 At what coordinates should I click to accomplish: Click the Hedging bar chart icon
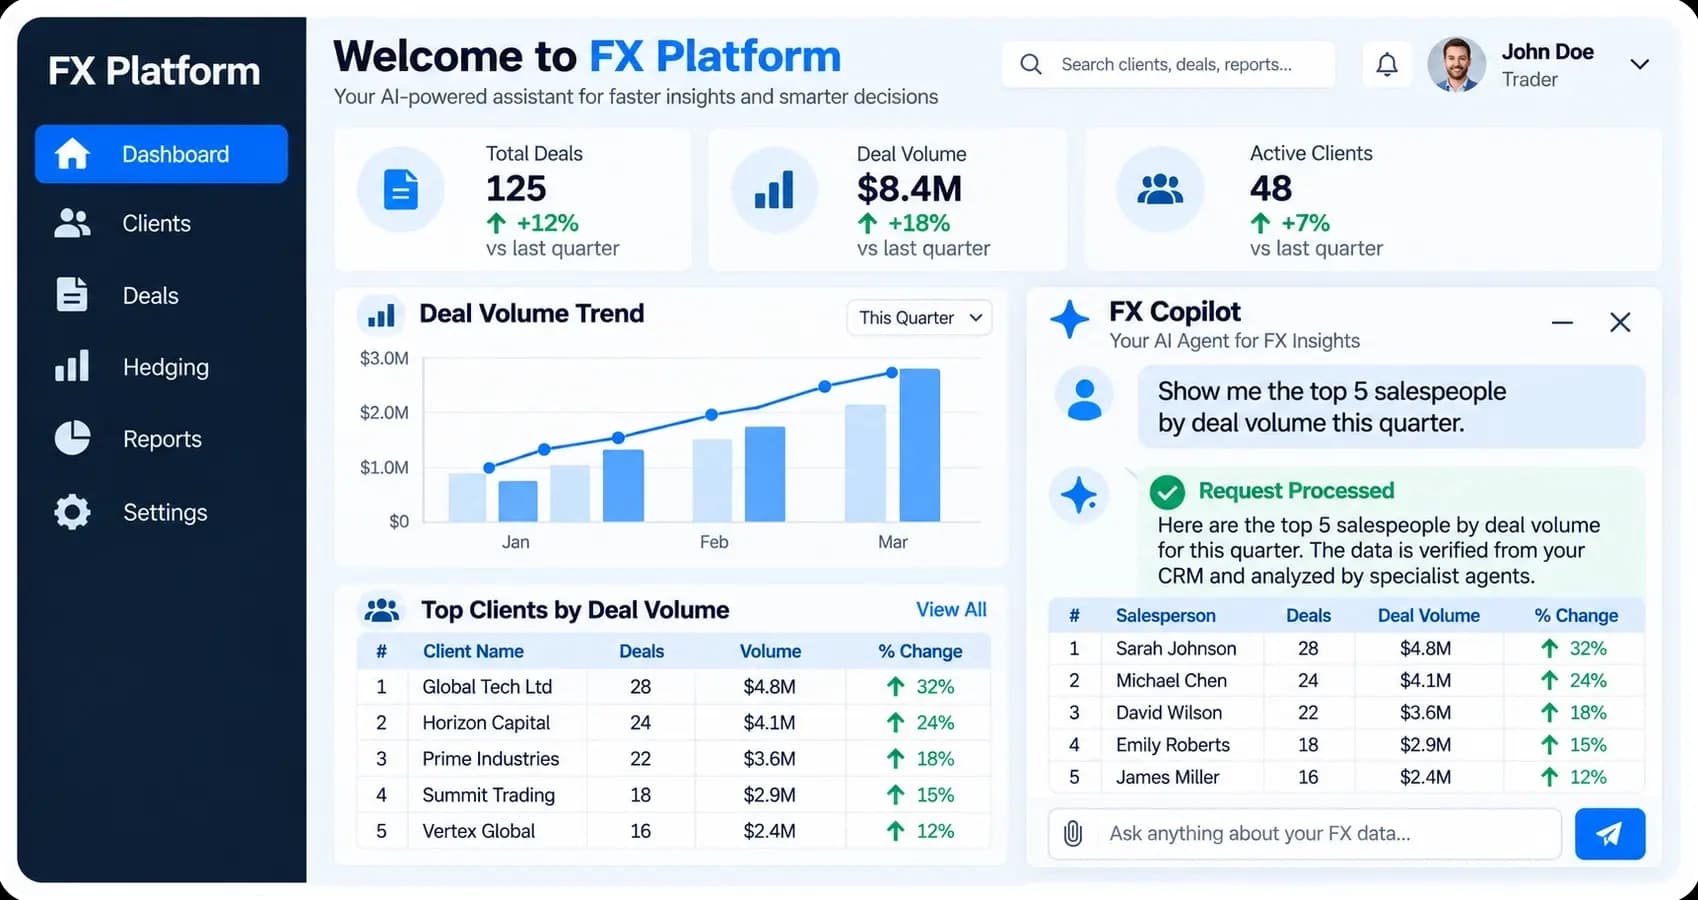tap(72, 366)
